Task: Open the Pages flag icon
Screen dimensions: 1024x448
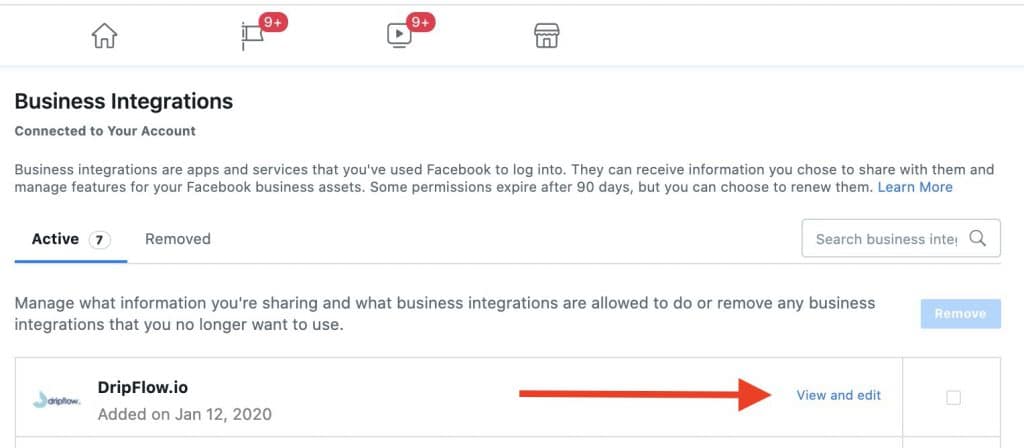Action: [x=253, y=37]
